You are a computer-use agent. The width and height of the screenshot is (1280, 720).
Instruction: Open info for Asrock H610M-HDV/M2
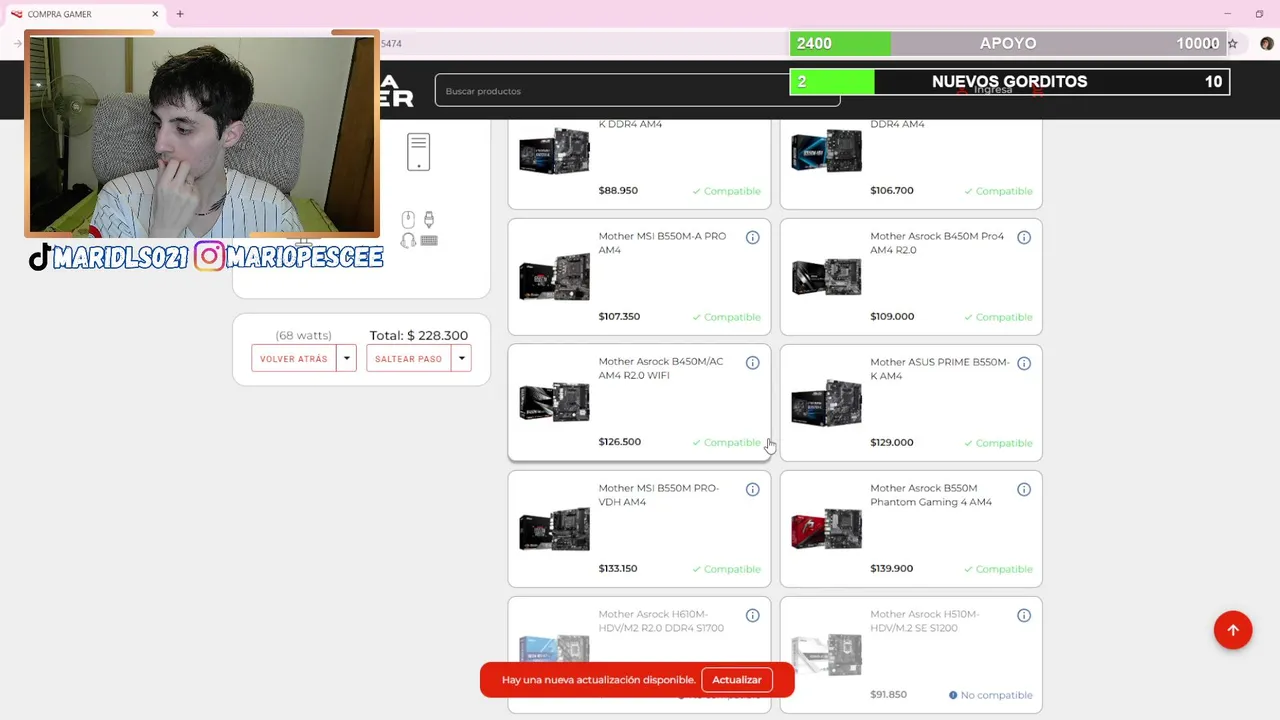pyautogui.click(x=752, y=615)
